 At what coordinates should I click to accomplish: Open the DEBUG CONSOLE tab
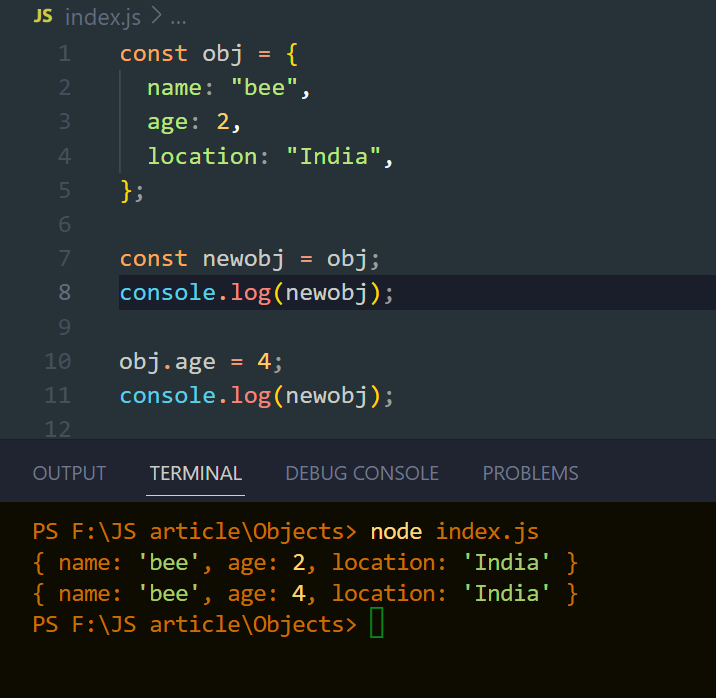point(362,473)
